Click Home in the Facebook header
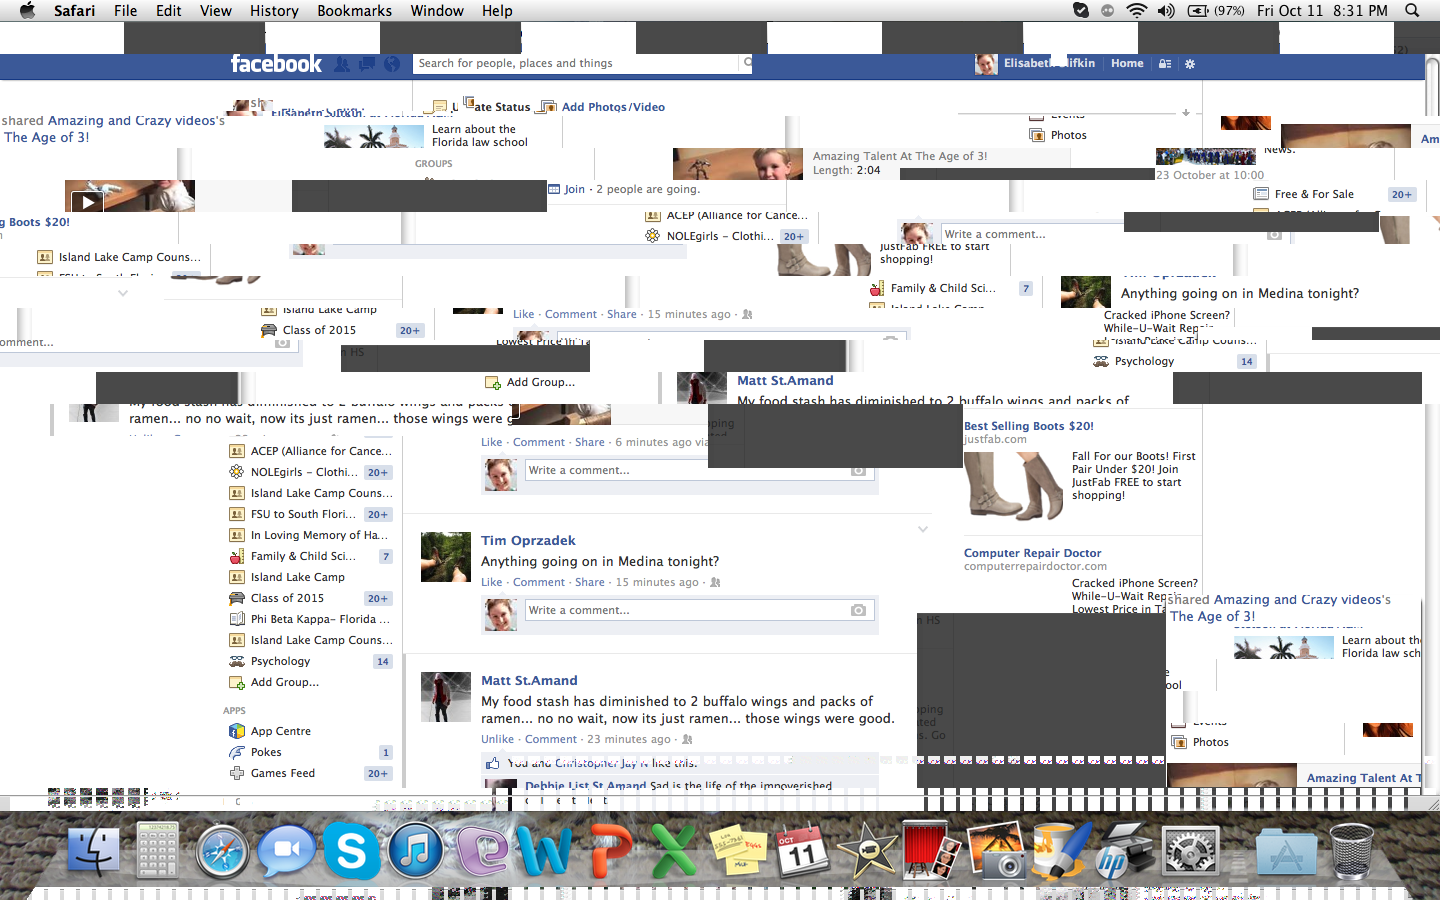Screen dimensions: 1440x900 1127,63
